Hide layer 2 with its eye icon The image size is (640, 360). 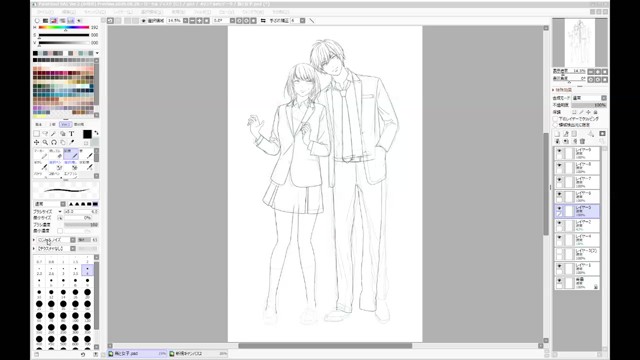pos(559,223)
